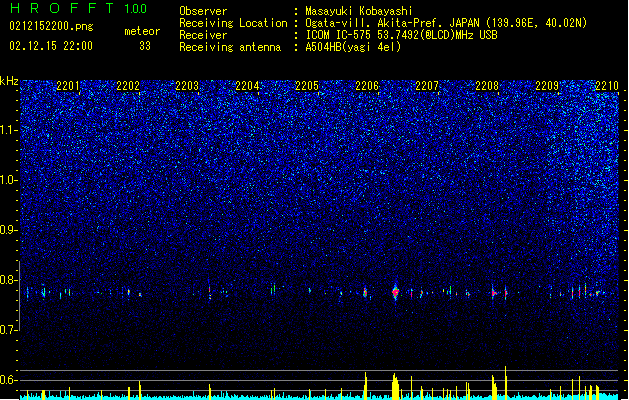Click the 'Receiving antenna' label

point(230,47)
